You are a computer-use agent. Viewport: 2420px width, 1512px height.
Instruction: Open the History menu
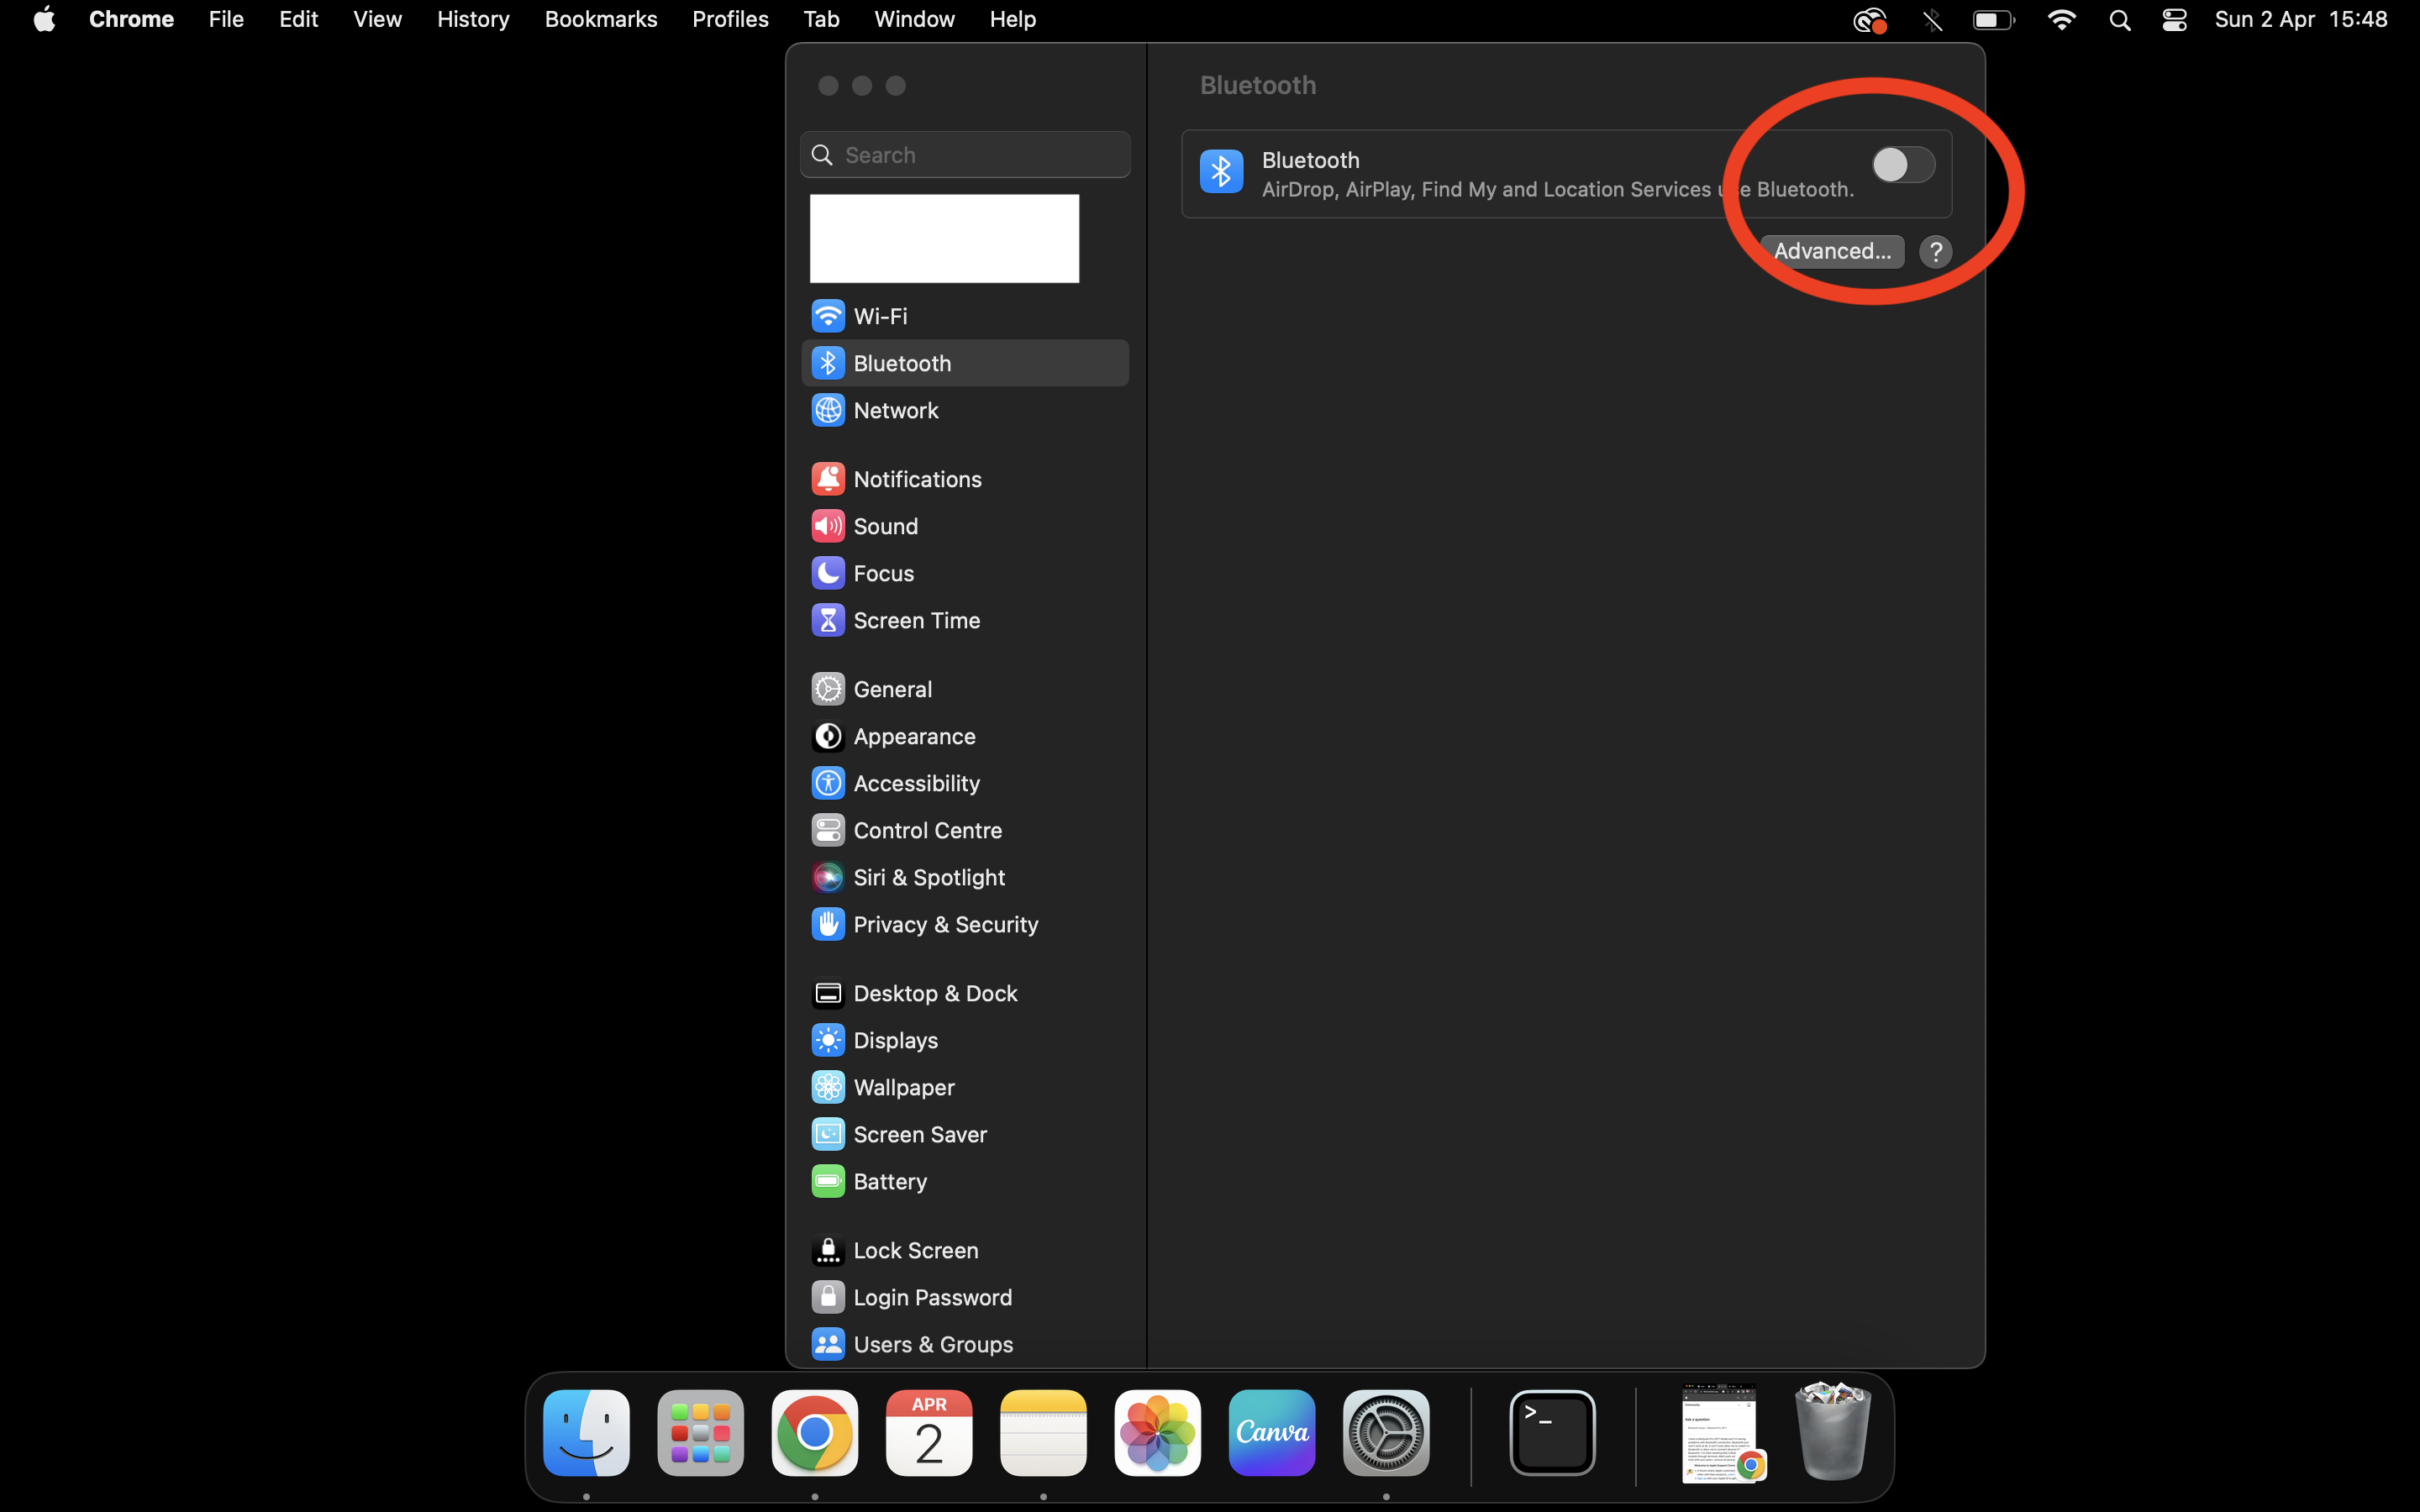tap(473, 19)
